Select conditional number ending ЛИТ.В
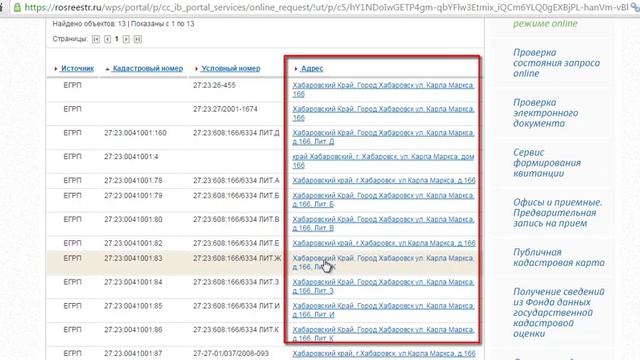The image size is (640, 360). pos(236,219)
